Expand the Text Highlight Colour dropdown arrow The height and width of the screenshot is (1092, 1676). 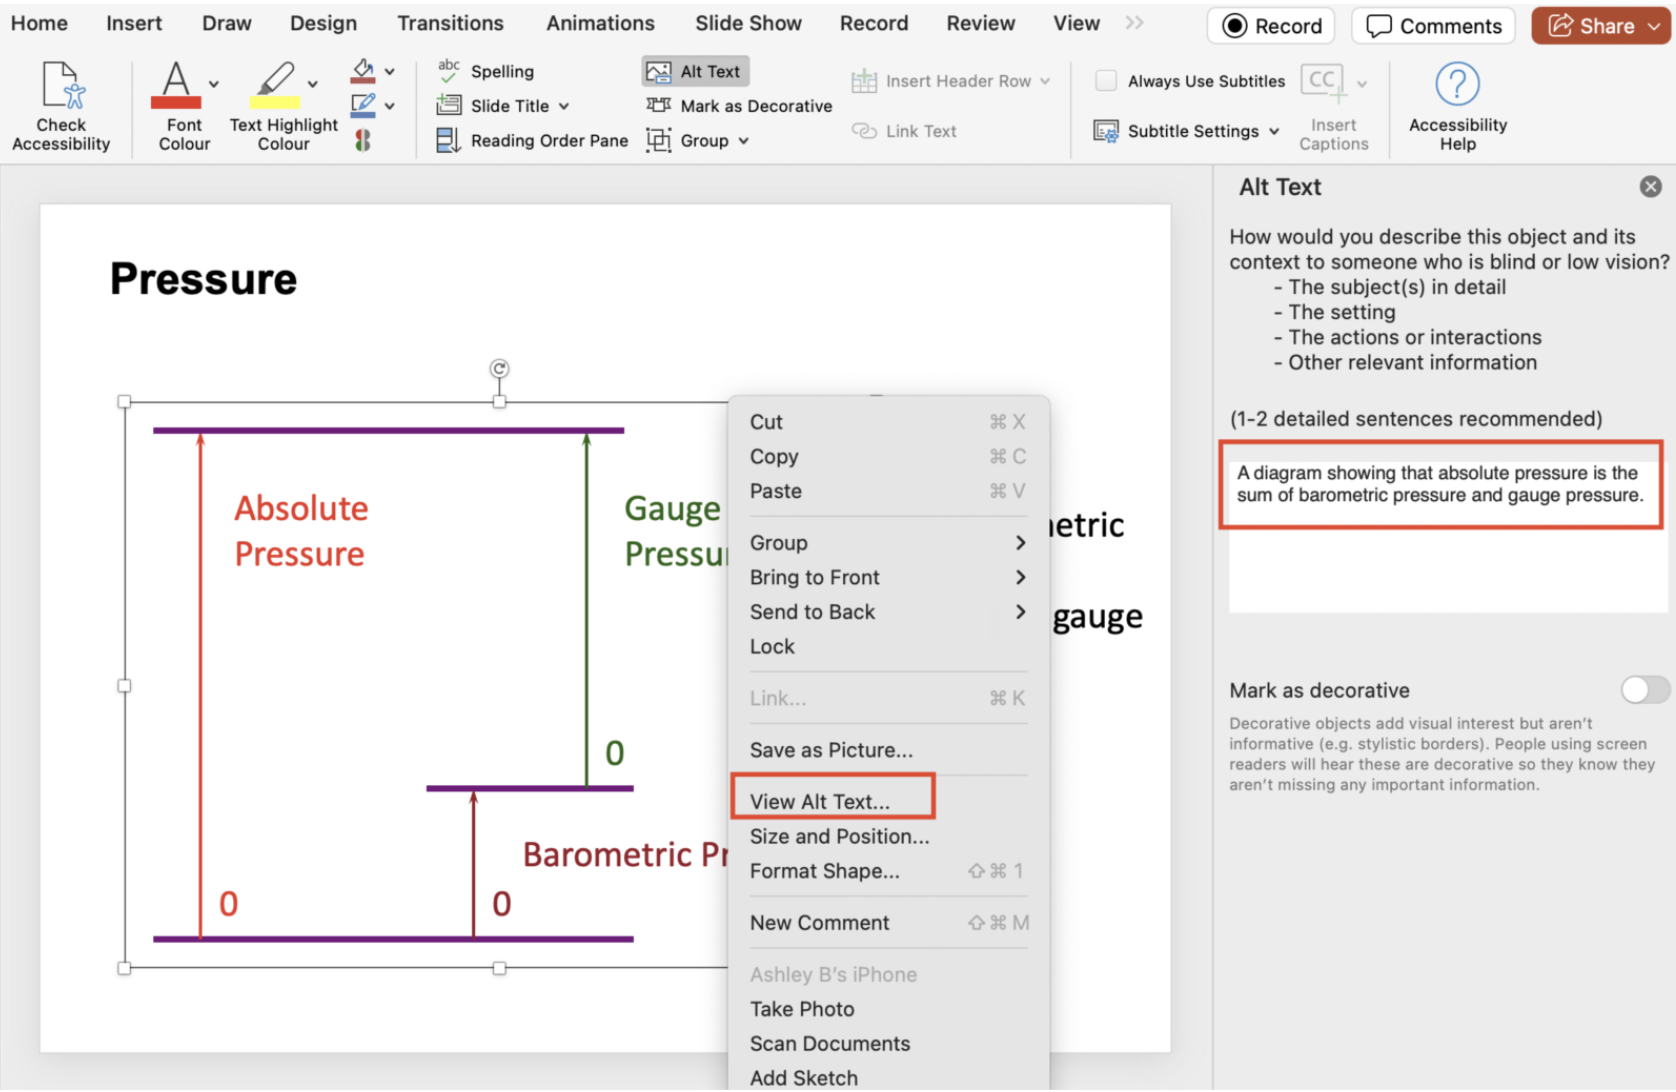[x=312, y=85]
